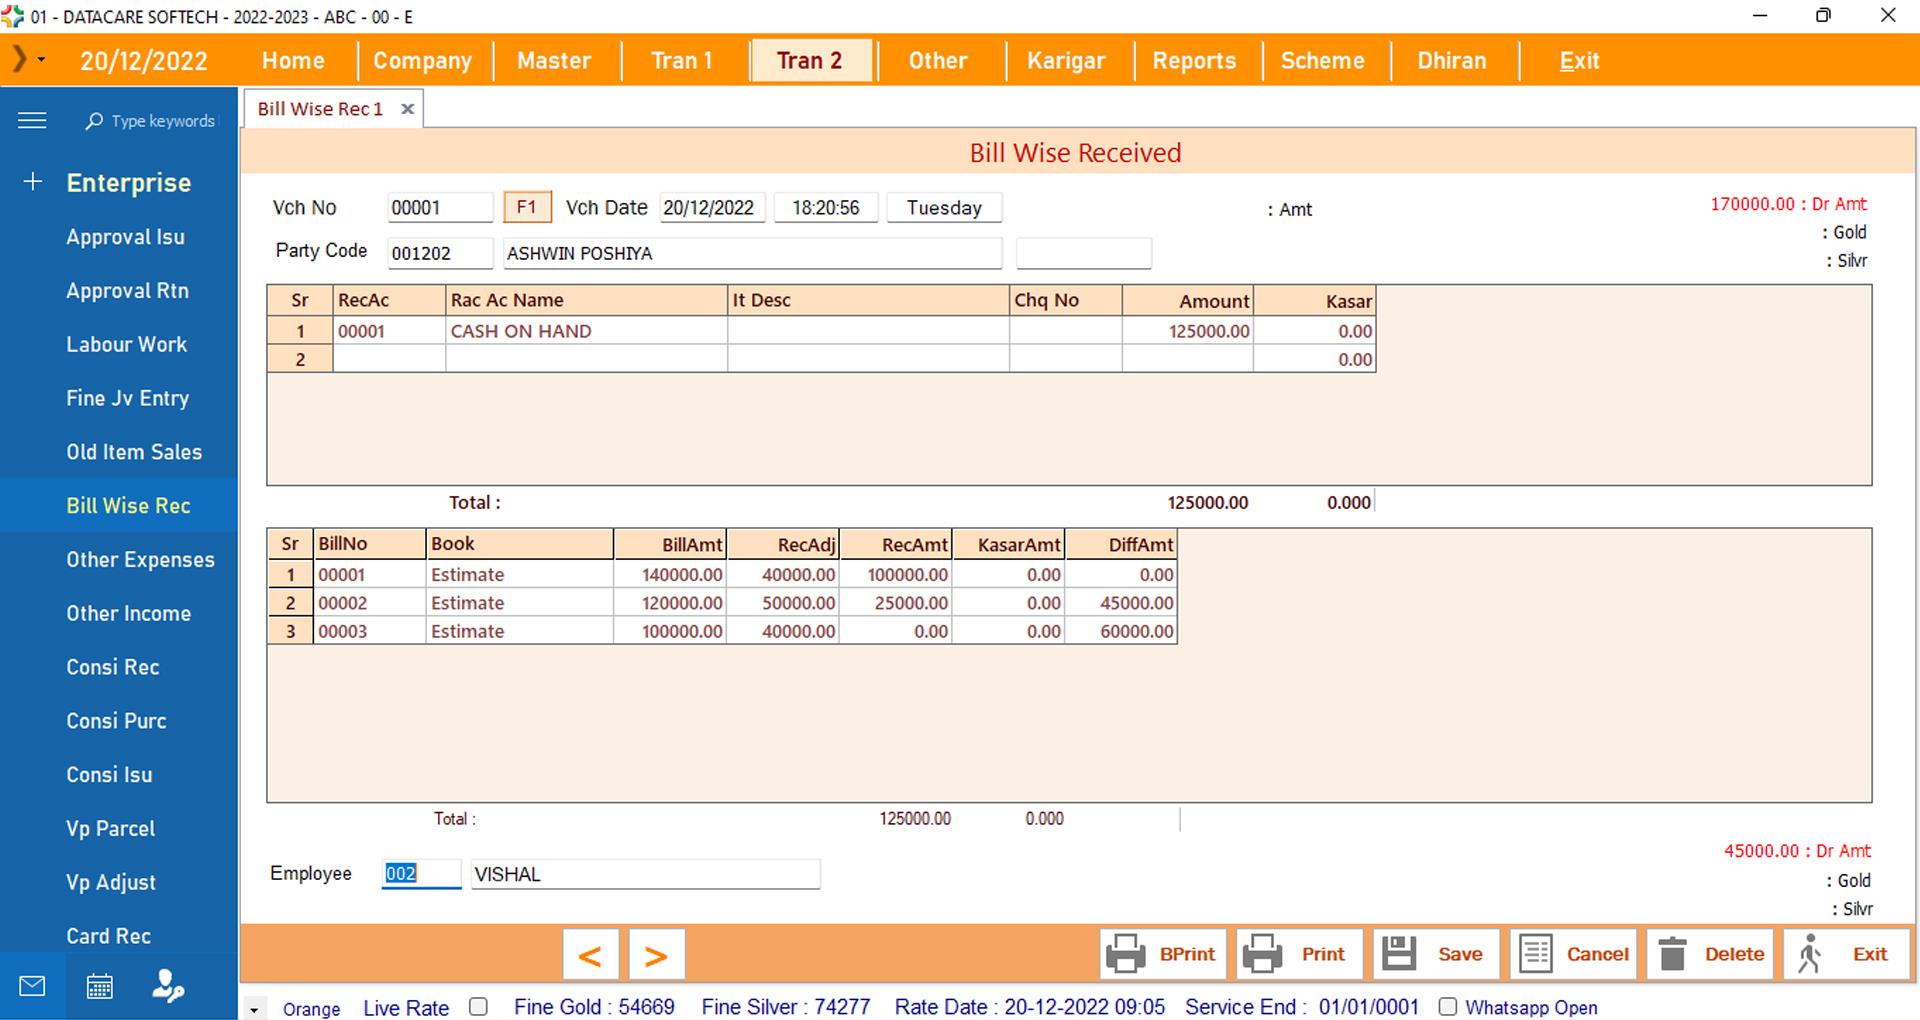Click the ASHWIN POSHIYA party name field
This screenshot has width=1920, height=1020.
pos(752,253)
